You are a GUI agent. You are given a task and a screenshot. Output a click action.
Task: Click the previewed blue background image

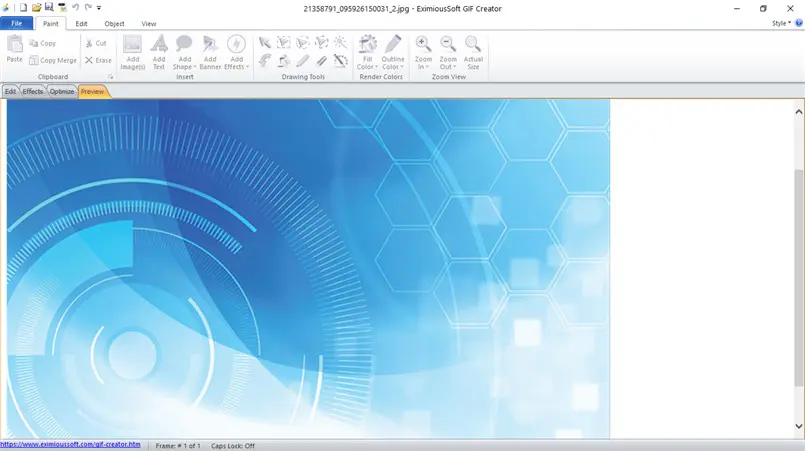coord(308,269)
